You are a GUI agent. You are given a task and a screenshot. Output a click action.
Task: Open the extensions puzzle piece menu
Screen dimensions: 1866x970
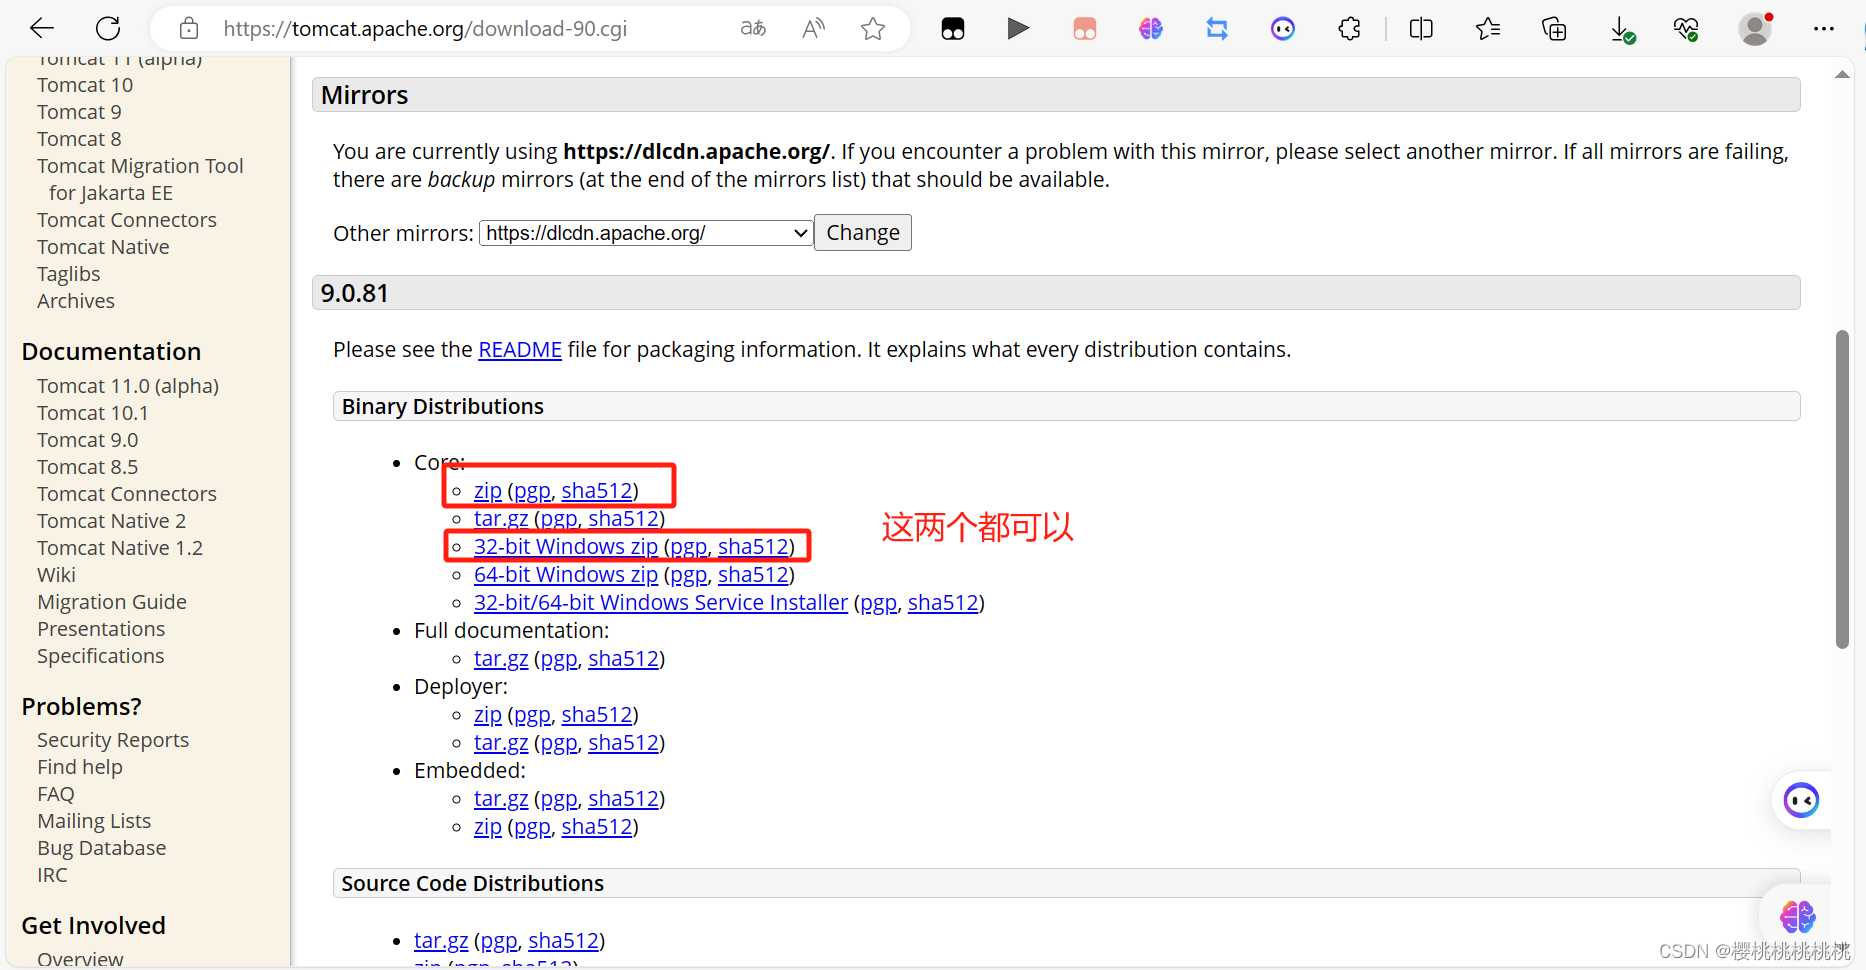tap(1349, 29)
